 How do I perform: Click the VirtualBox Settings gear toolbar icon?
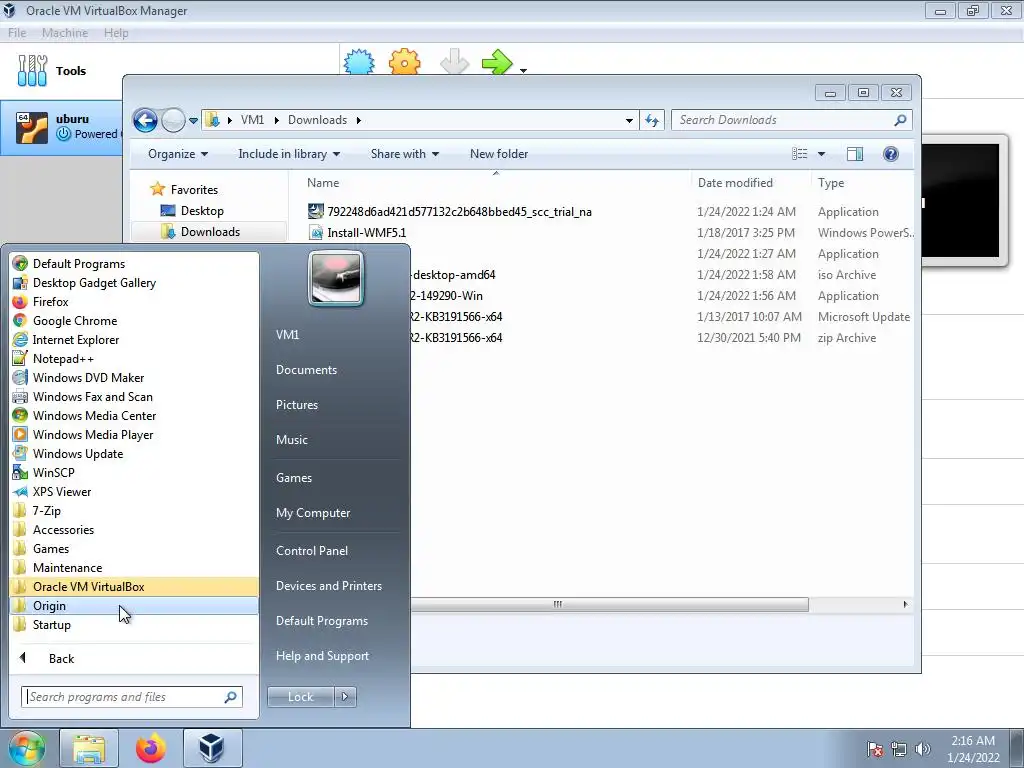pos(404,62)
